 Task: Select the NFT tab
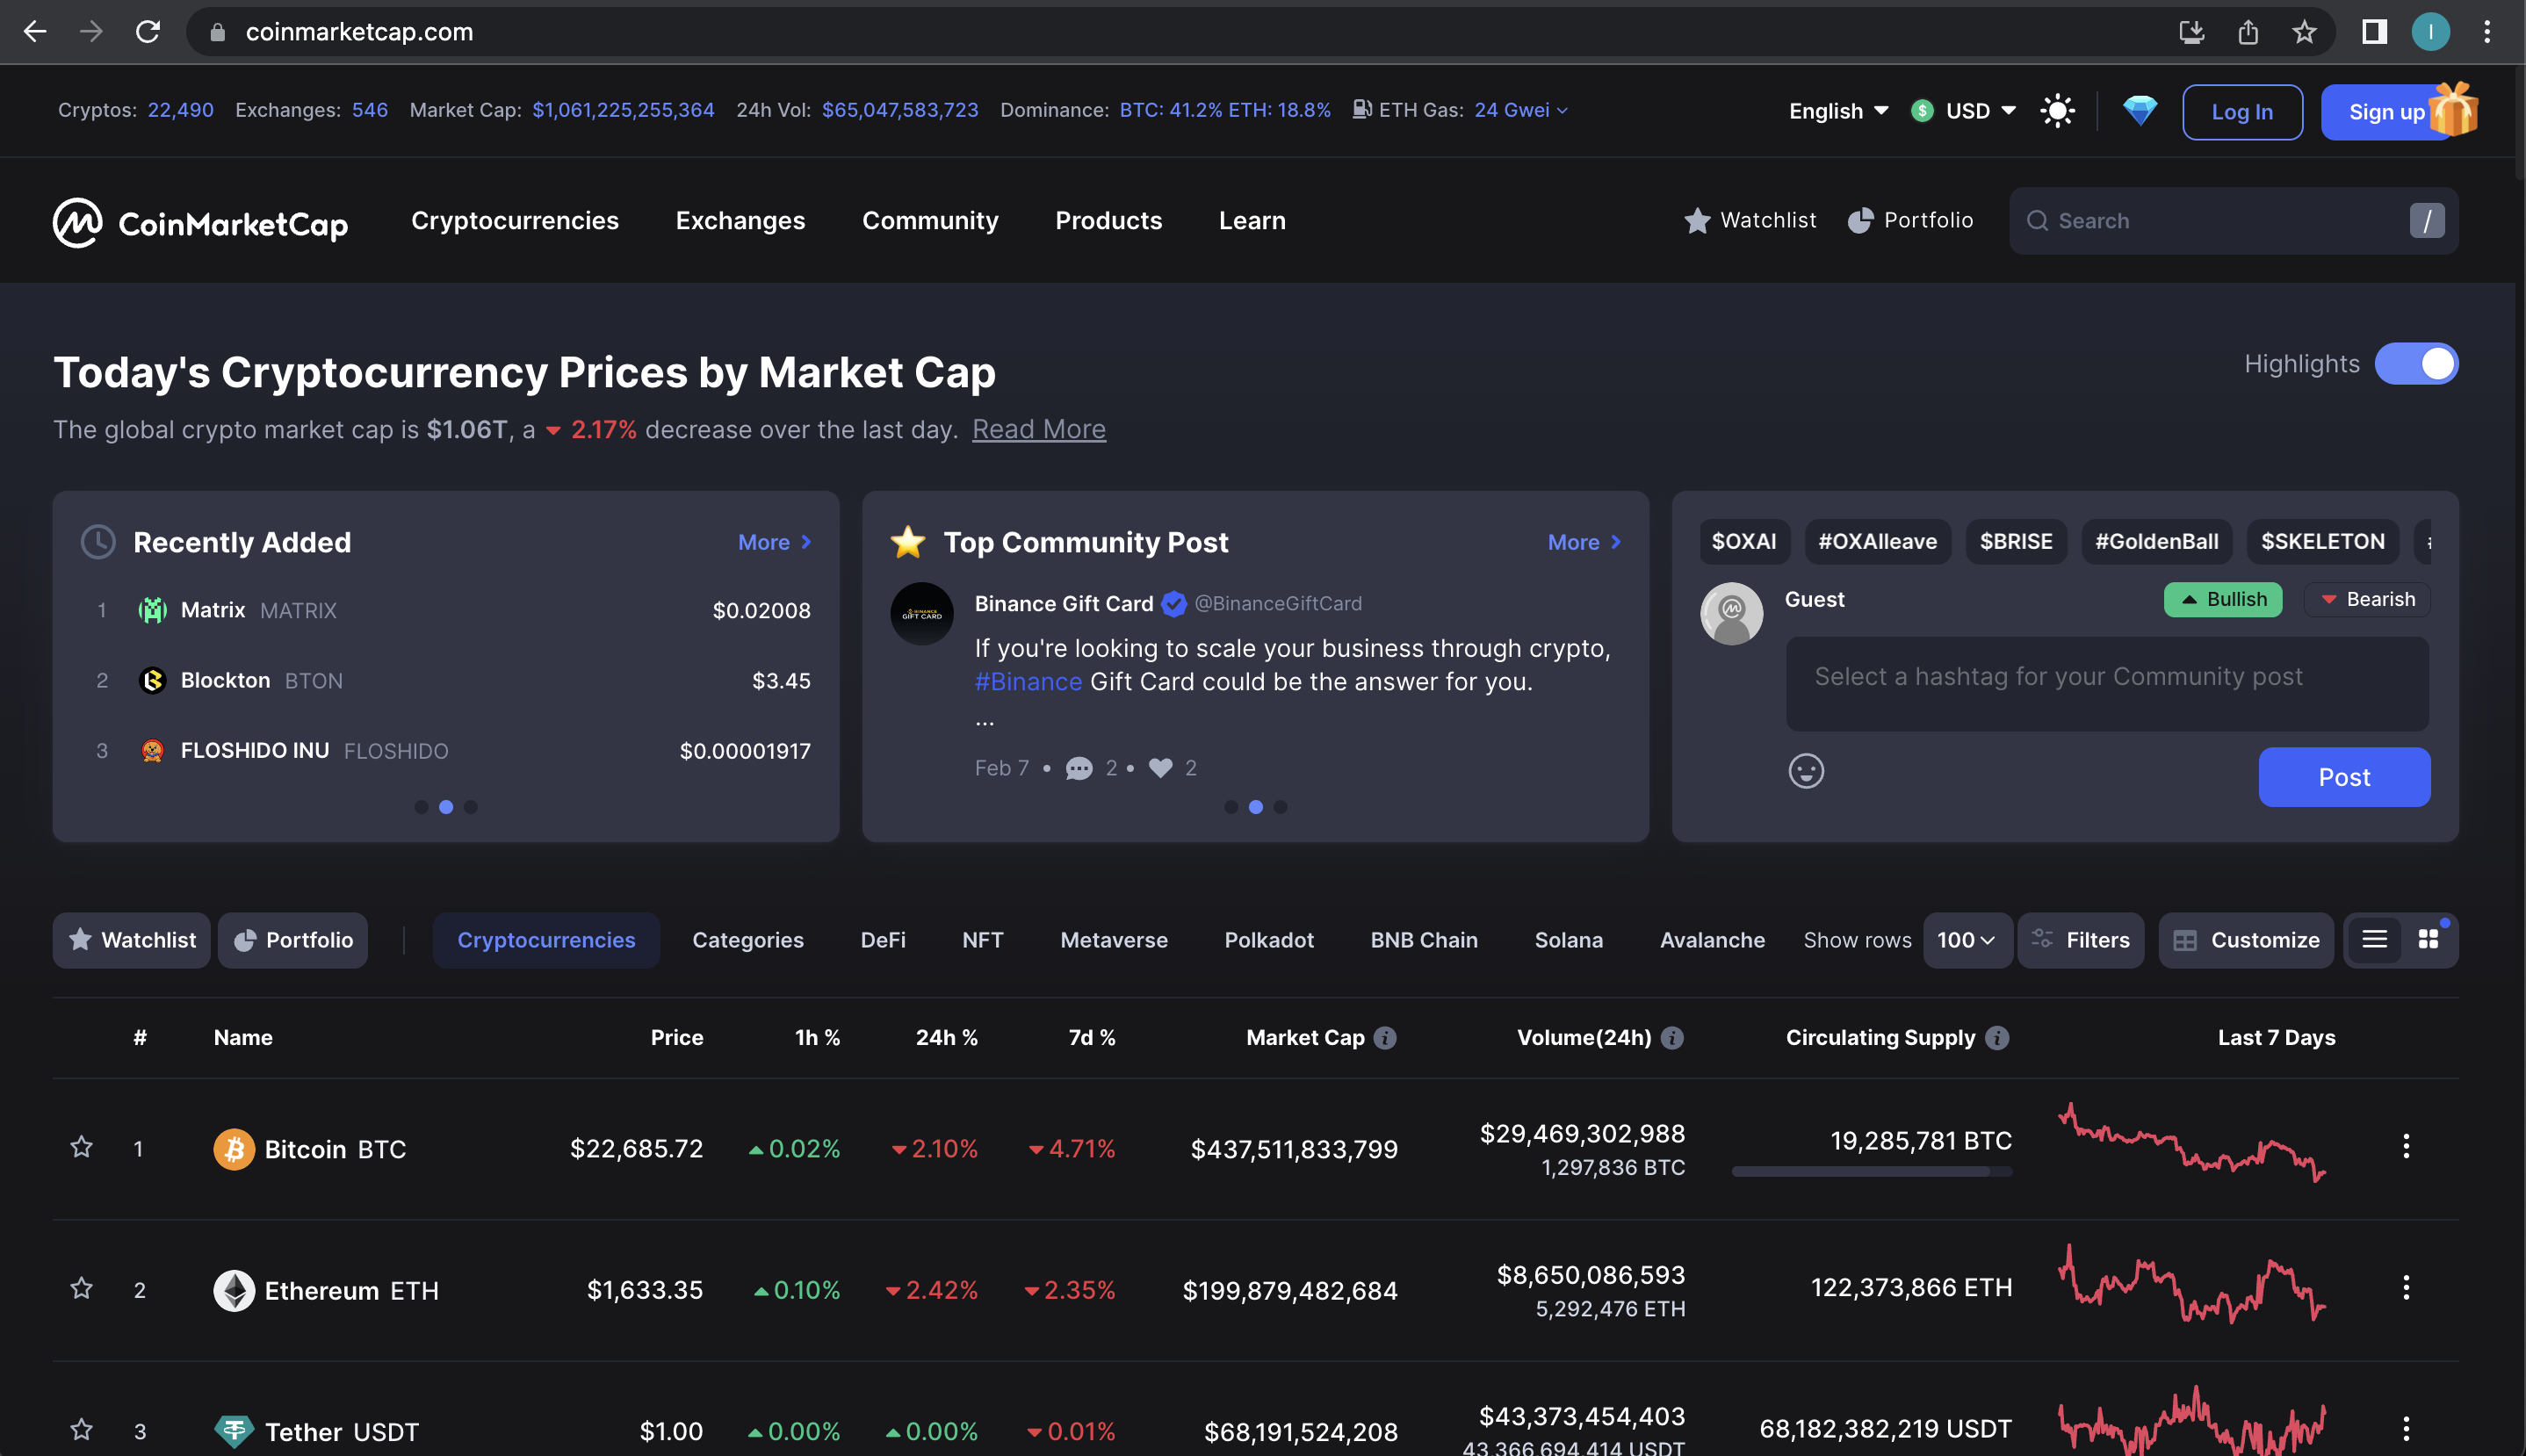pyautogui.click(x=982, y=940)
